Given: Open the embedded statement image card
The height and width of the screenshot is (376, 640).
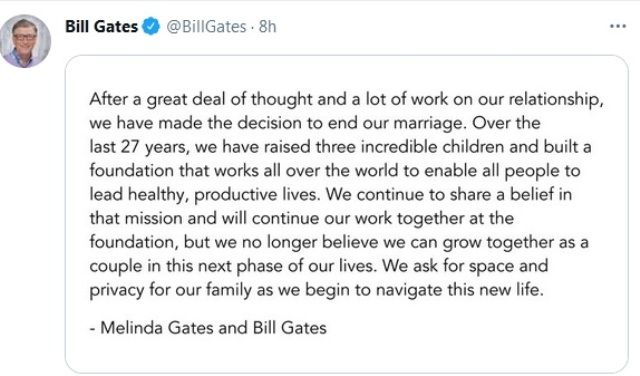Looking at the screenshot, I should click(x=347, y=214).
